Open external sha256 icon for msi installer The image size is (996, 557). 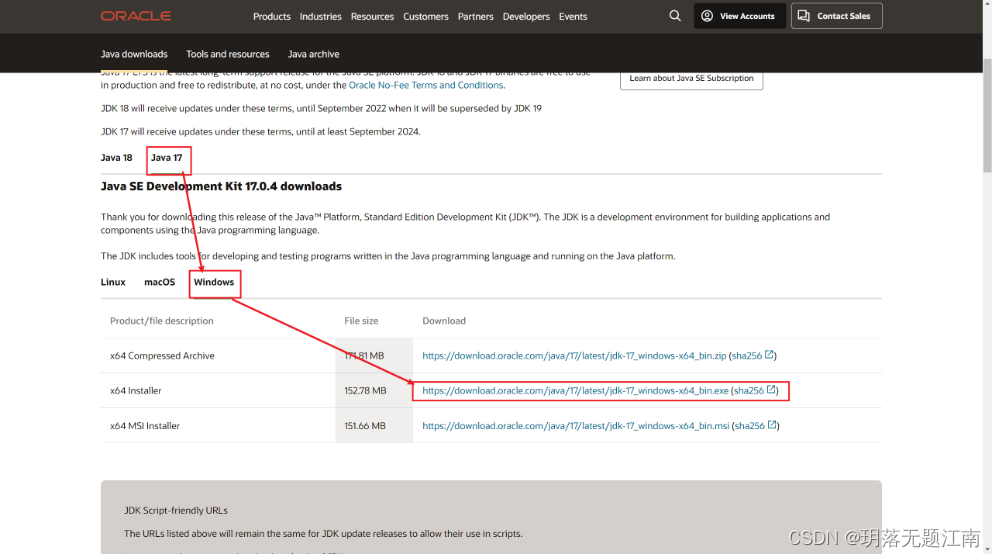click(x=772, y=425)
